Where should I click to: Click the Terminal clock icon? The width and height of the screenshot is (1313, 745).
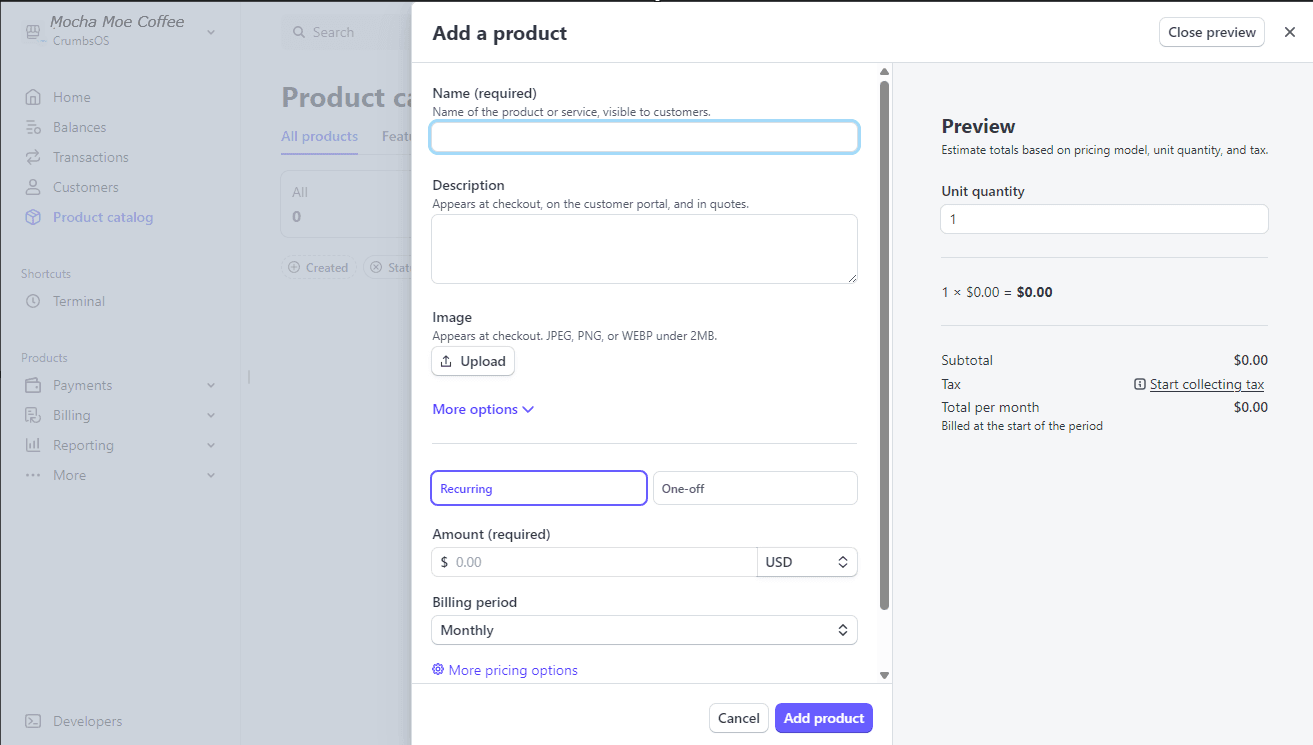coord(33,301)
